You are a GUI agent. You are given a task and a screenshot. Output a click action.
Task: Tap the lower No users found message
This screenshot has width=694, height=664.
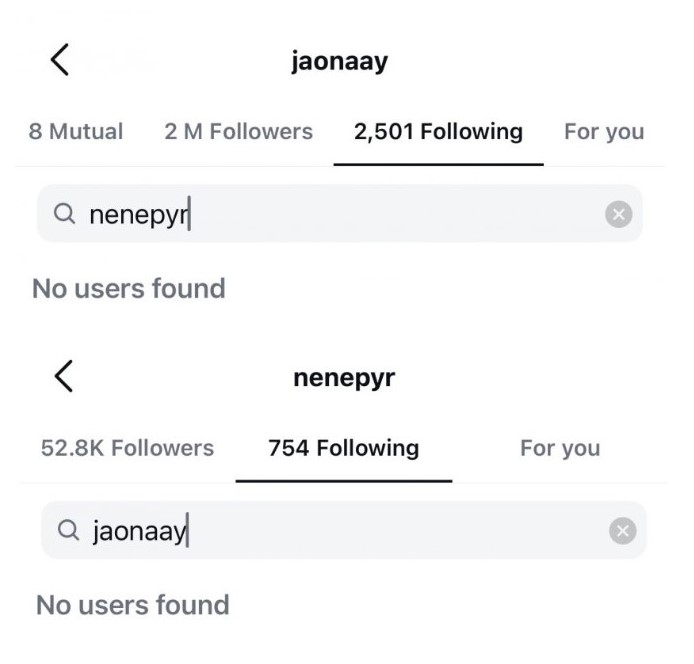[133, 605]
